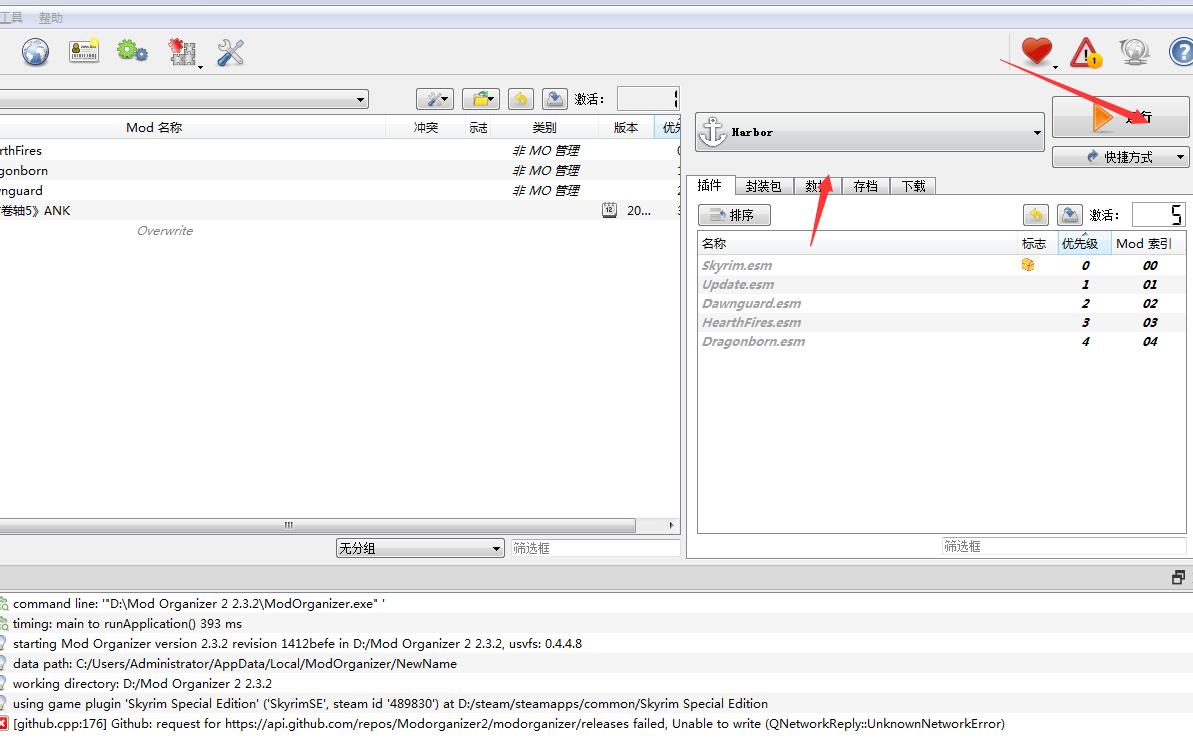Select the ANK mod row

coord(339,210)
